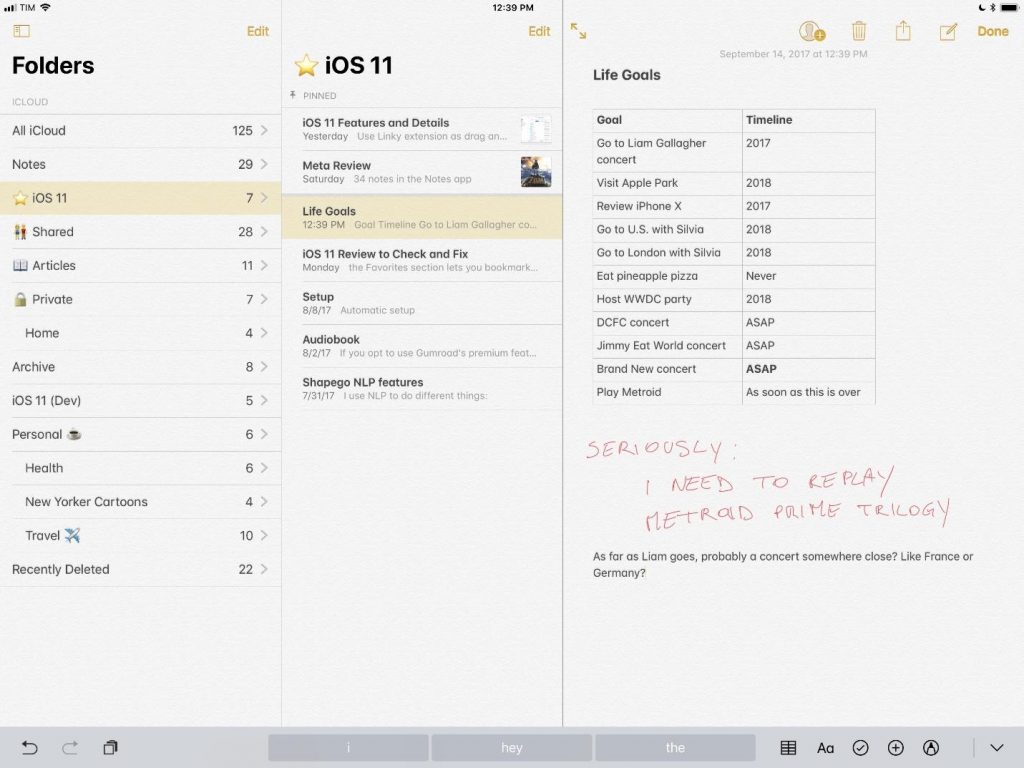Tap the pin icon above the notes list
The image size is (1024, 768).
[x=293, y=95]
